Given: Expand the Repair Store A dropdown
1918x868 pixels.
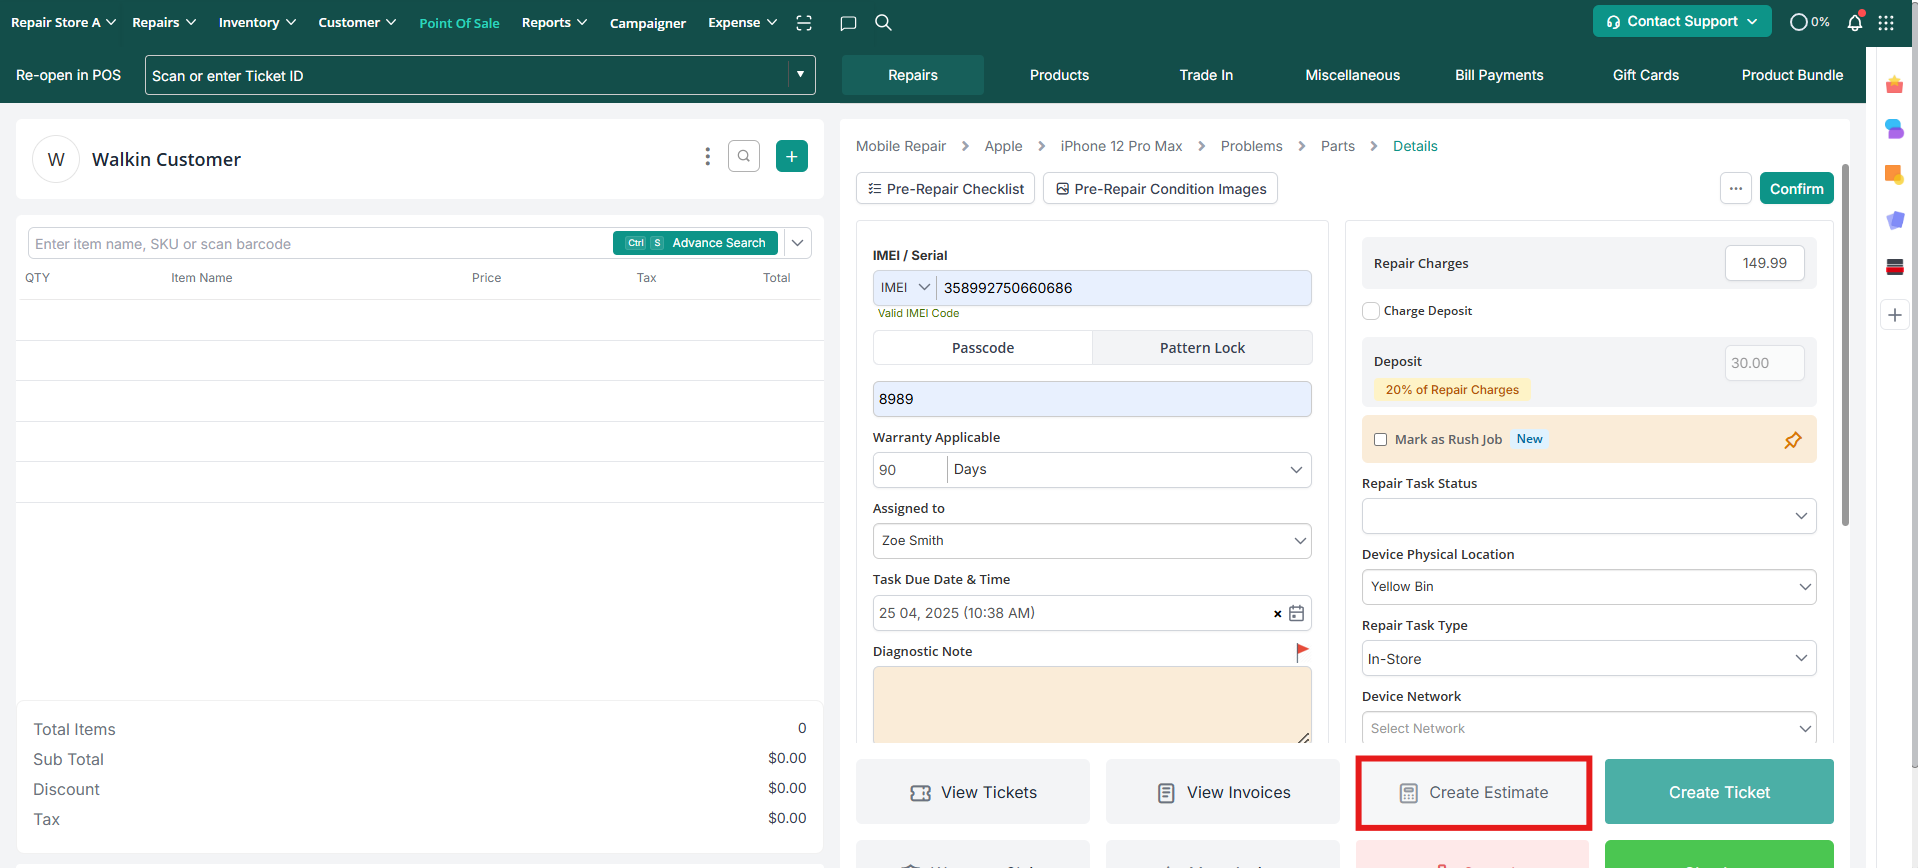Looking at the screenshot, I should point(63,22).
